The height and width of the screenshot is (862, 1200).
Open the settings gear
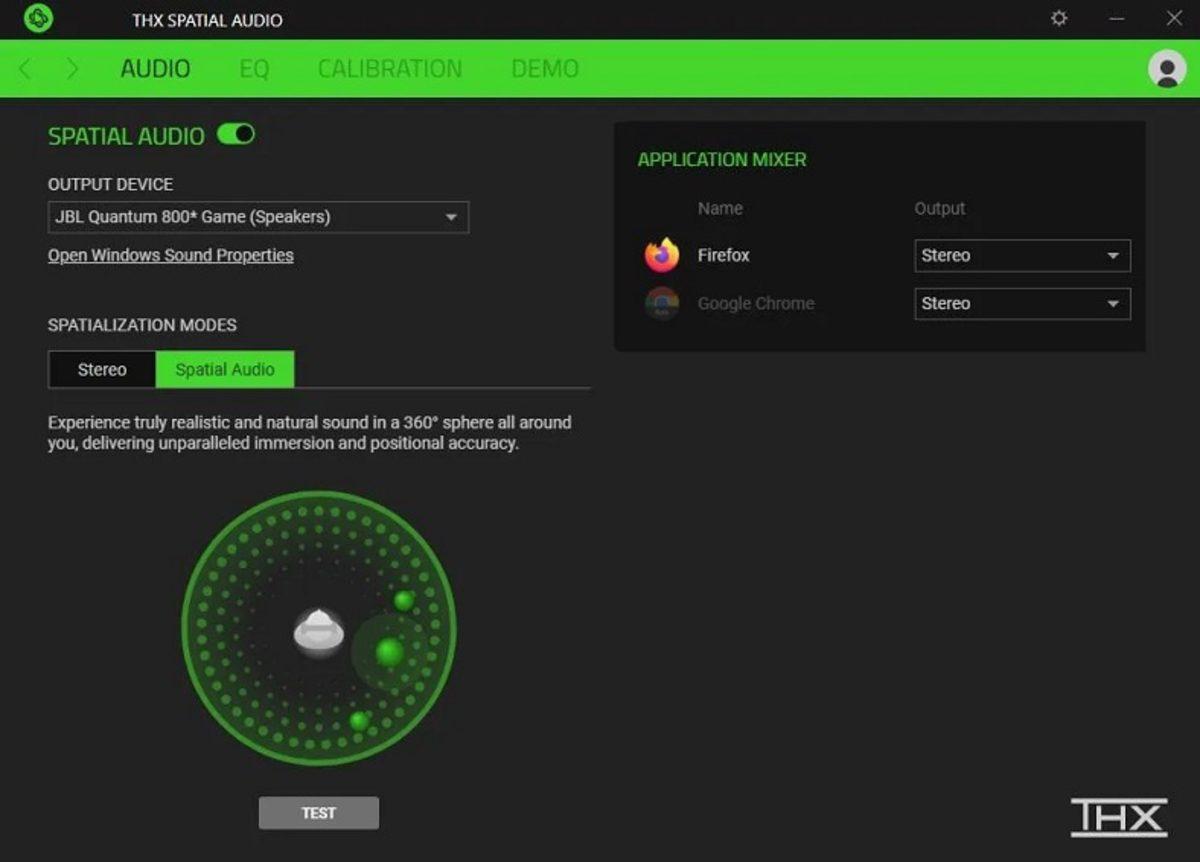click(1057, 19)
